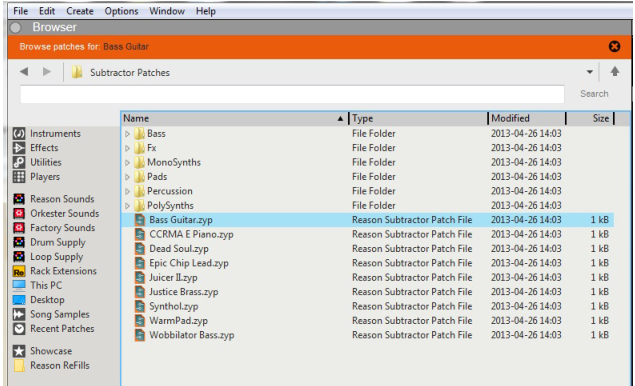Select the Recent Patches clock icon
635x386 pixels.
[19, 328]
